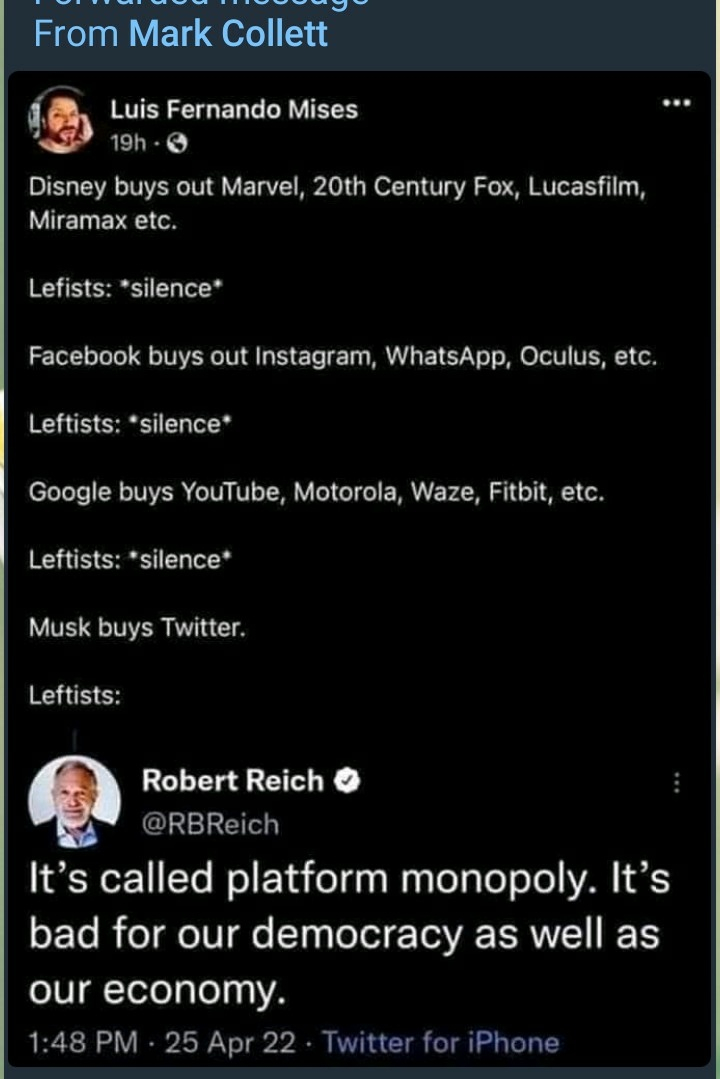The width and height of the screenshot is (720, 1079).
Task: Click the "It's called platform monopoly" tweet text
Action: [348, 879]
